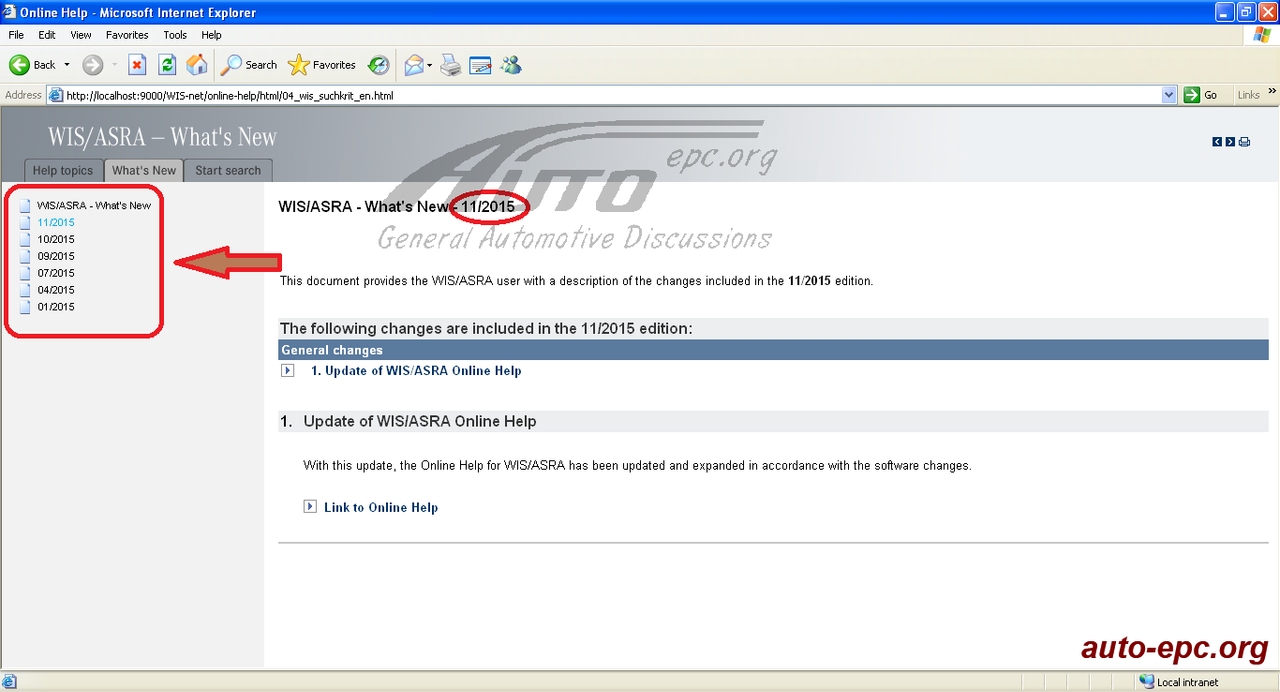Click the Edit page toolbar icon

tap(481, 65)
